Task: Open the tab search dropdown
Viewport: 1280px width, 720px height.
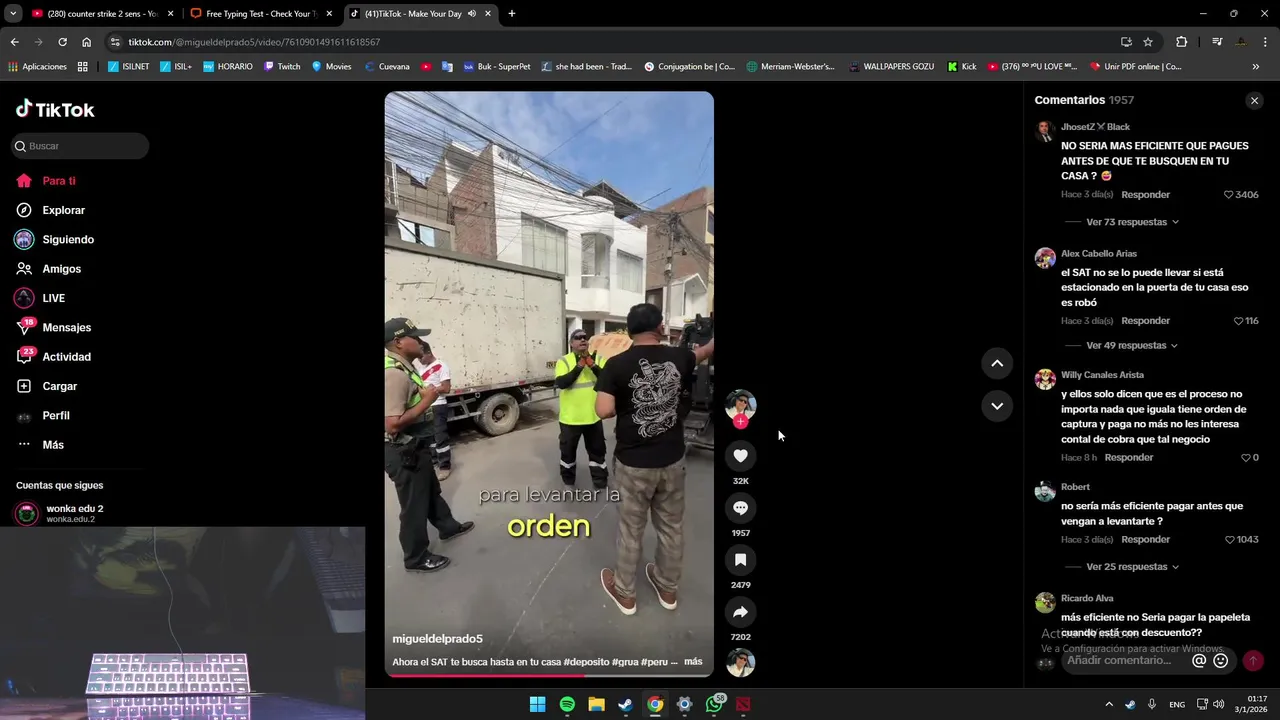Action: click(x=13, y=14)
